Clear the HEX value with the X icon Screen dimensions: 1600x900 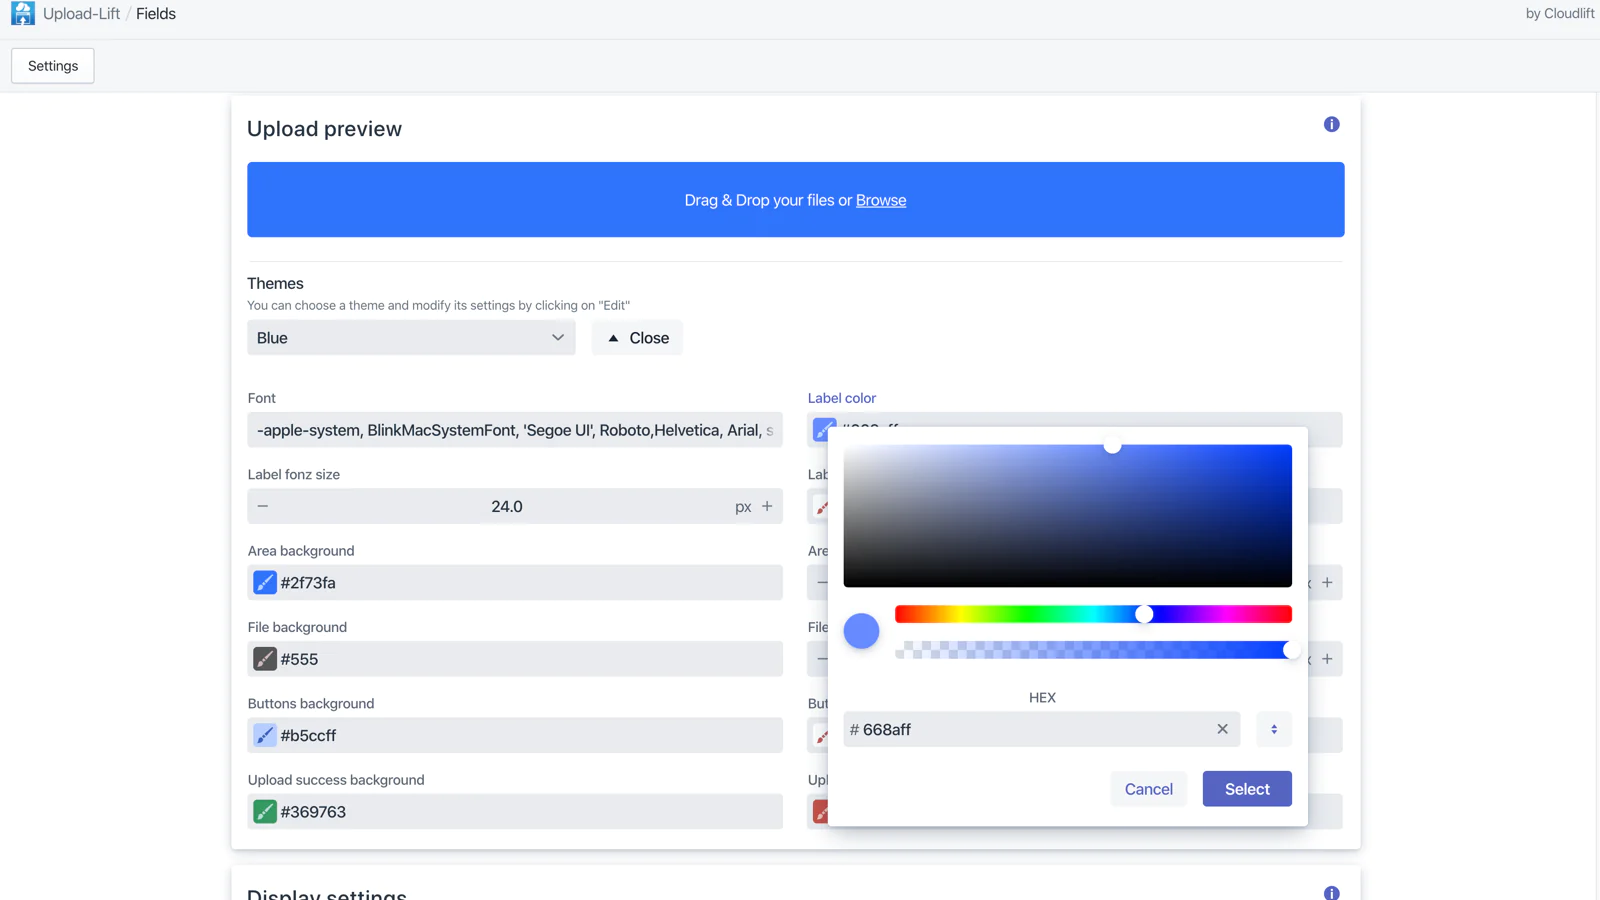[1222, 729]
